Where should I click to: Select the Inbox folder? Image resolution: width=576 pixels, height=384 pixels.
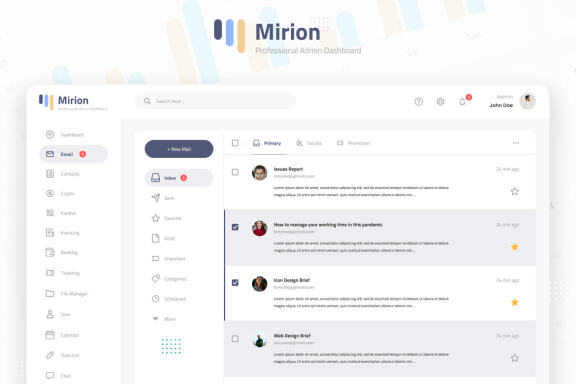[179, 178]
